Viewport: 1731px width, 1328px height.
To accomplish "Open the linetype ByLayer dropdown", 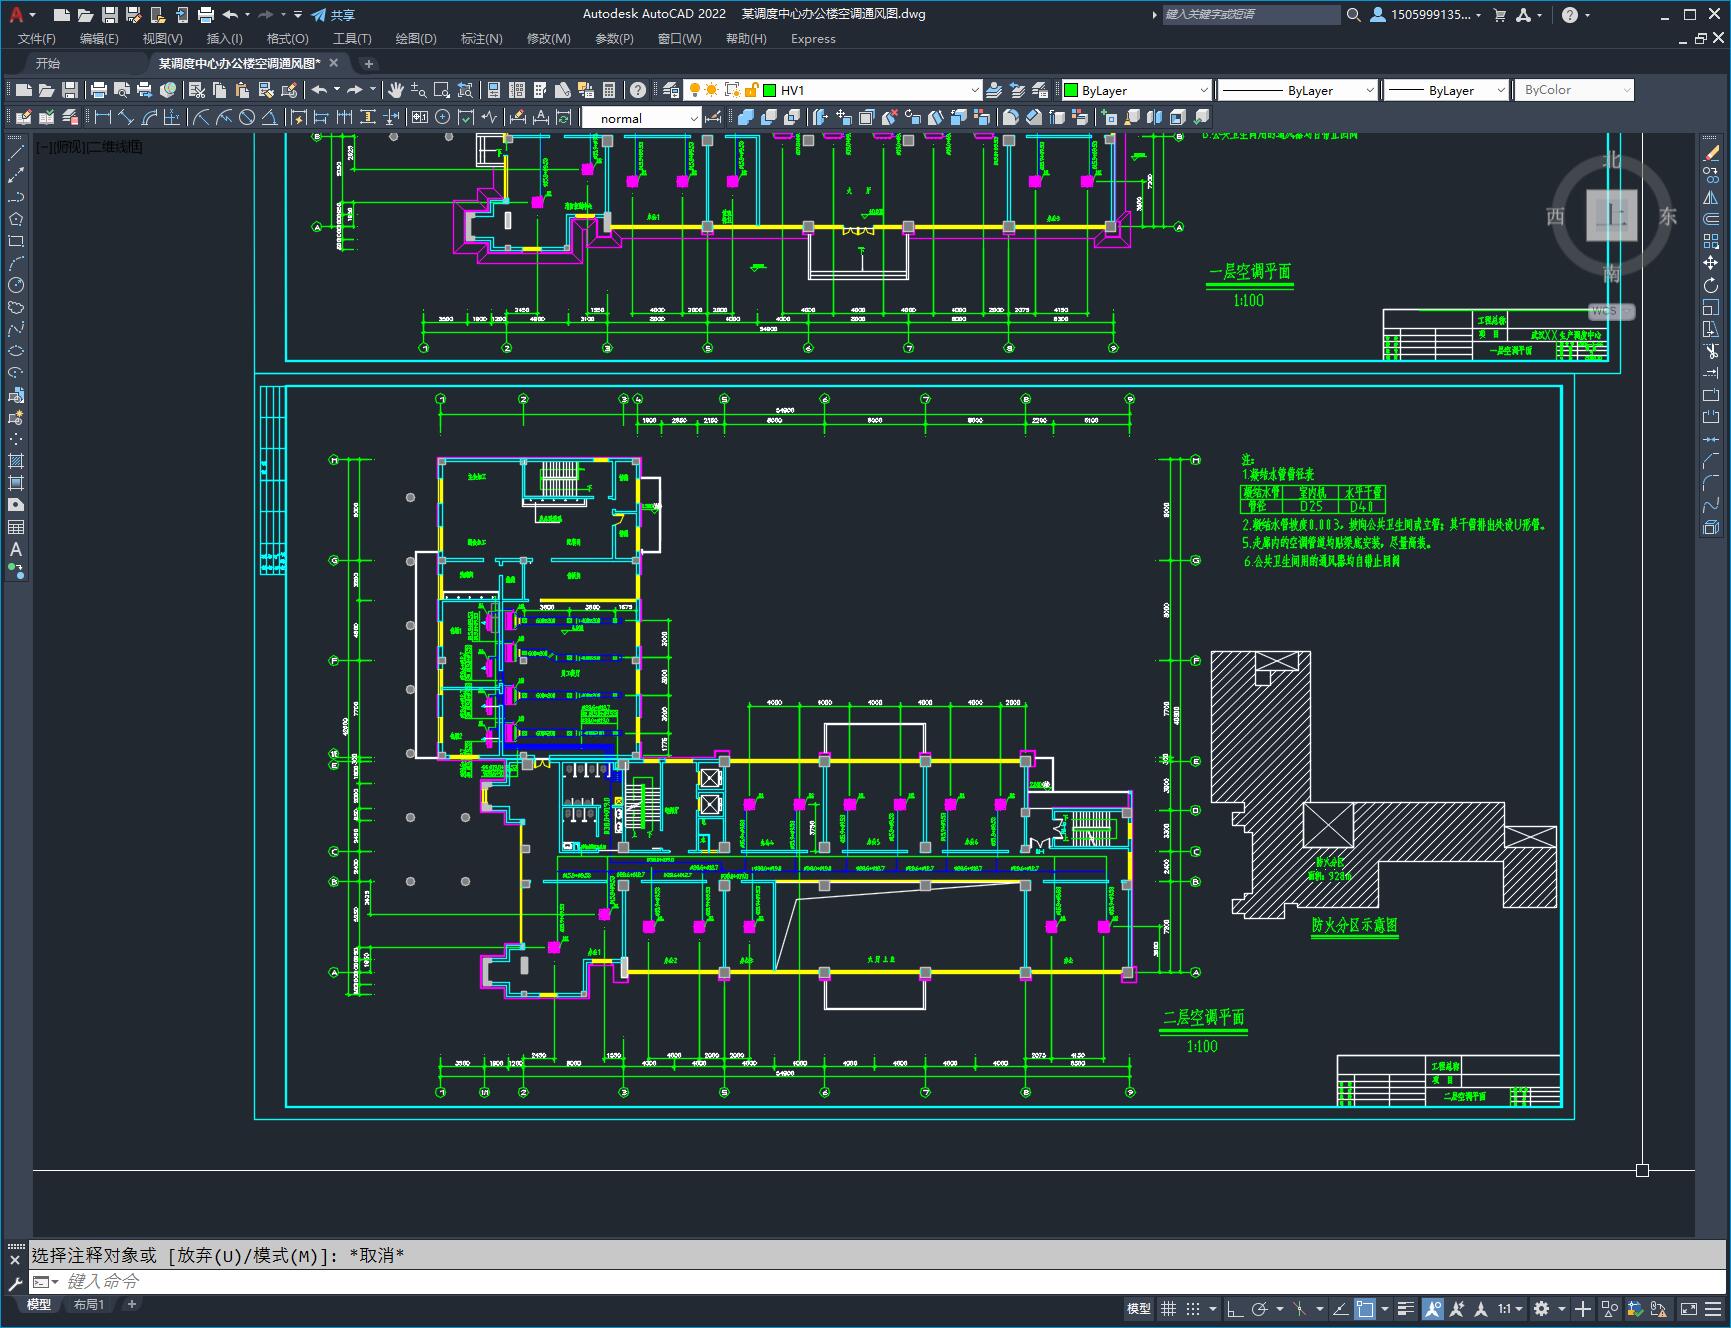I will click(1297, 90).
